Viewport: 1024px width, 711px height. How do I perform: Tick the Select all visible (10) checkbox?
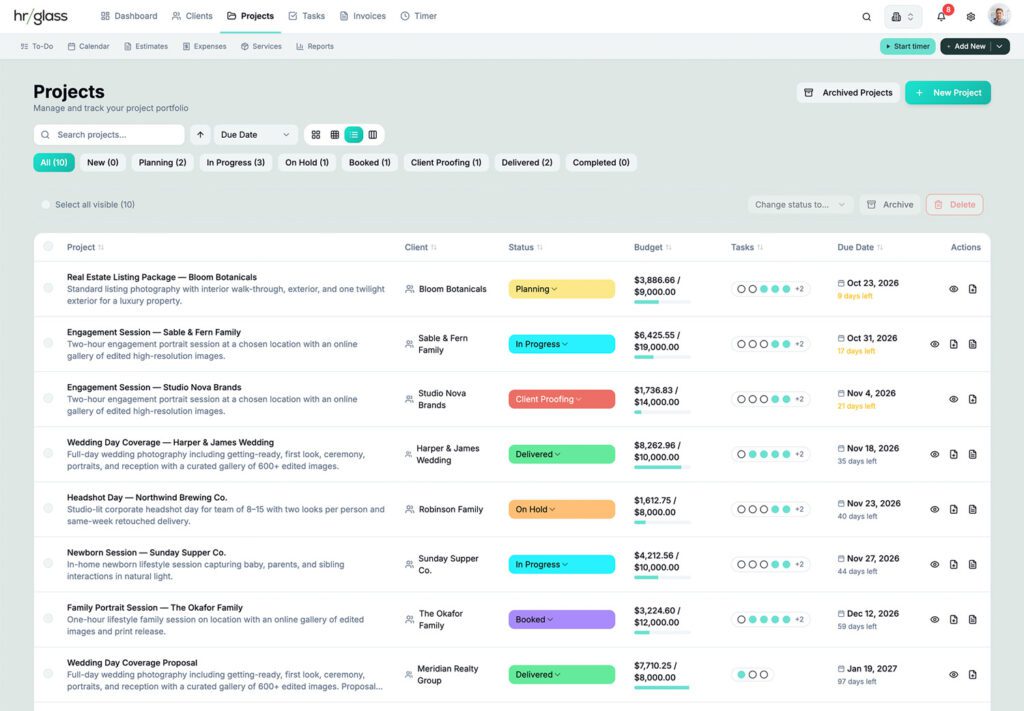[46, 205]
